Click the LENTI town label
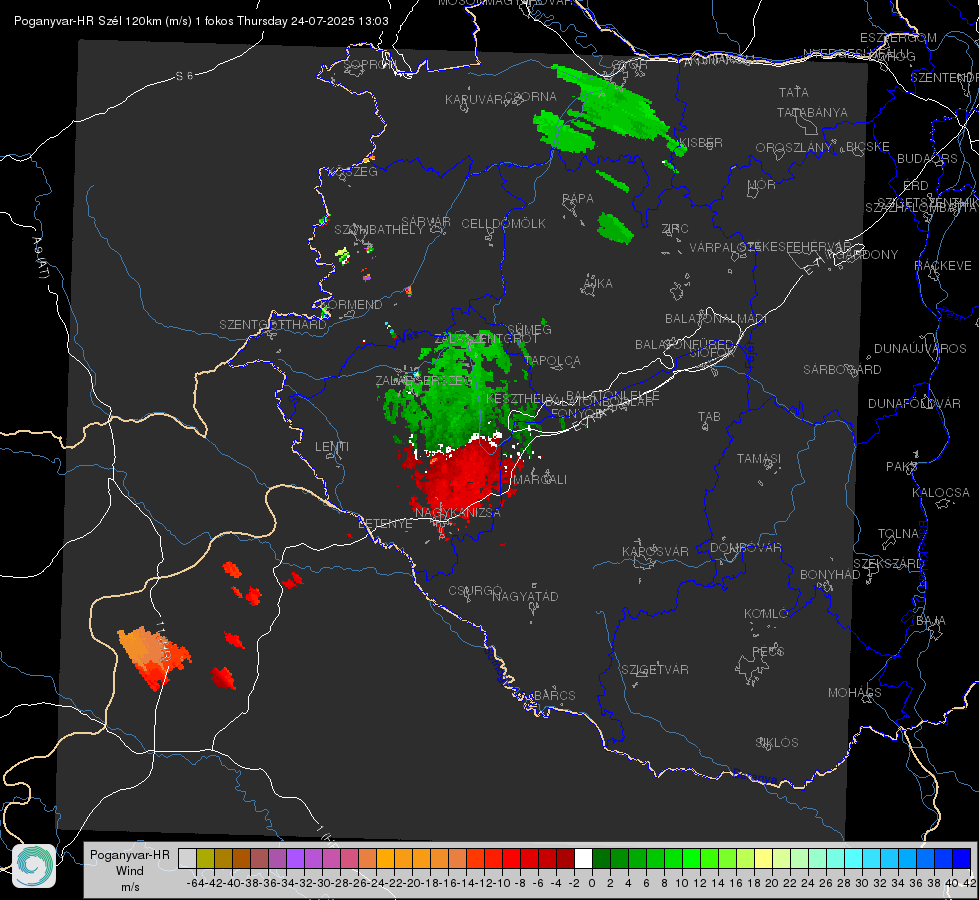 click(332, 447)
